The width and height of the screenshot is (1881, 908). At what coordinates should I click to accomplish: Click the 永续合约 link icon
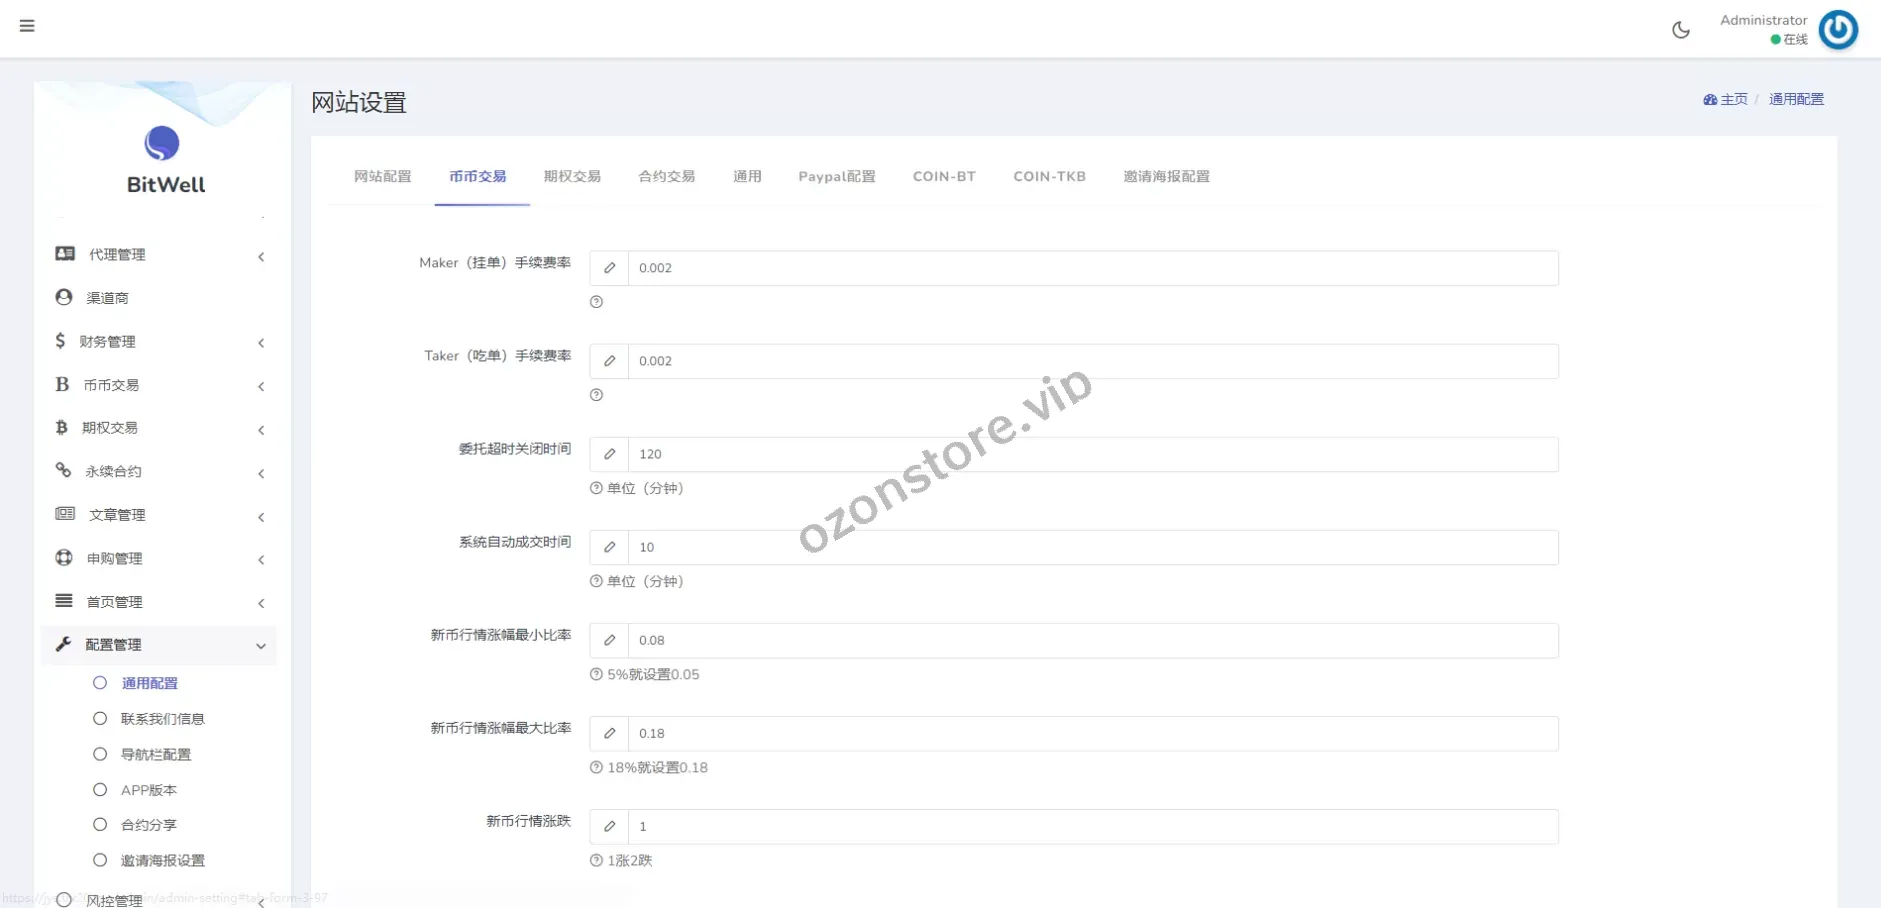63,470
